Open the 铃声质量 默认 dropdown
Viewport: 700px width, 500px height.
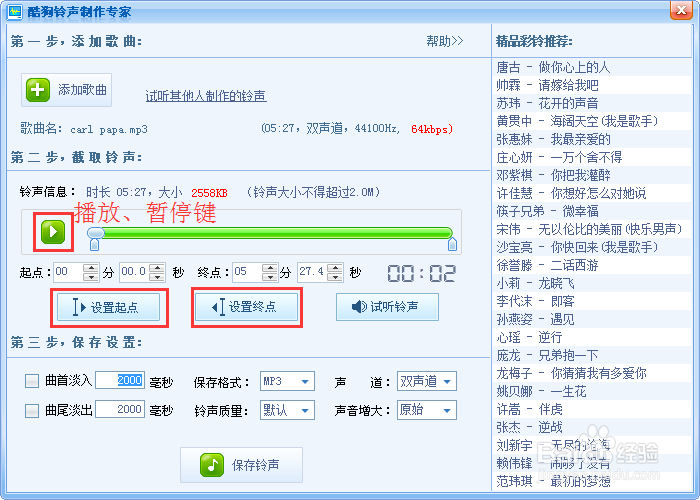tap(287, 410)
